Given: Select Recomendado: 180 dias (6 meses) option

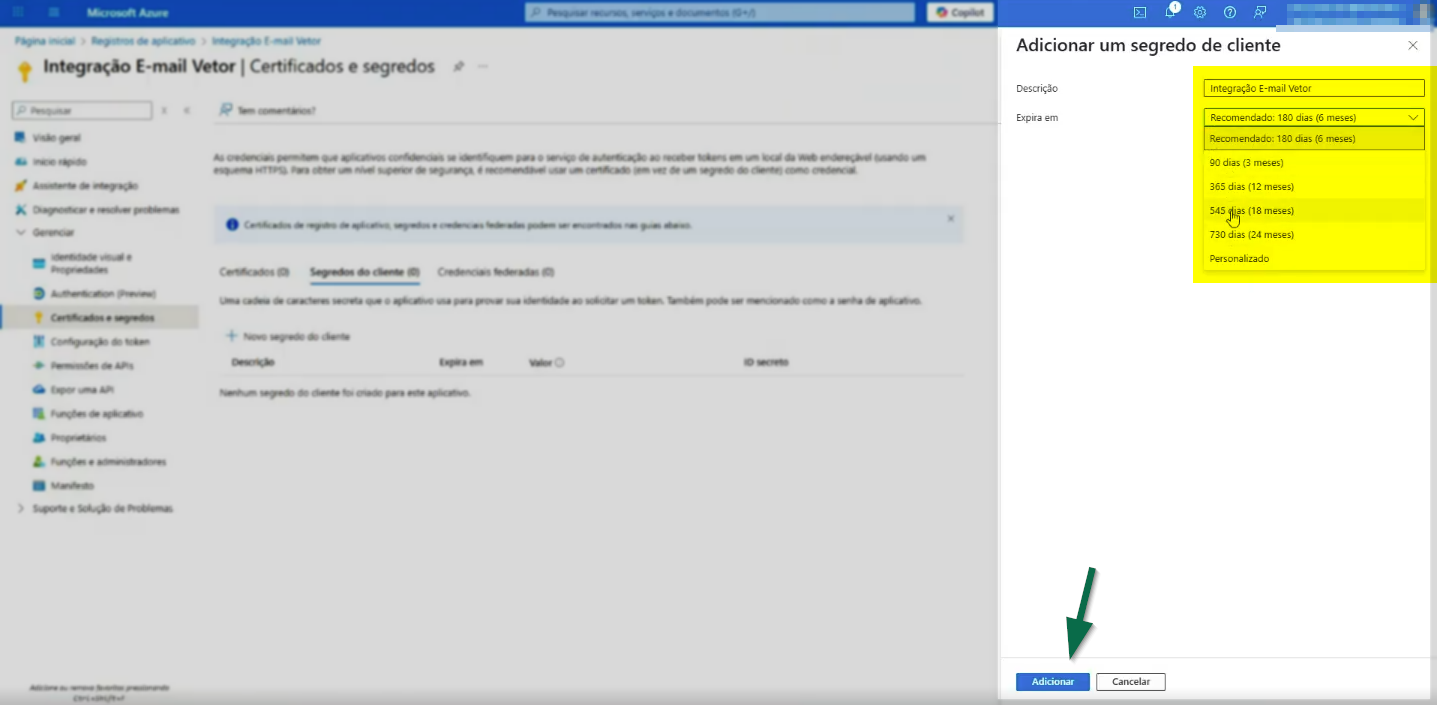Looking at the screenshot, I should (x=1314, y=139).
